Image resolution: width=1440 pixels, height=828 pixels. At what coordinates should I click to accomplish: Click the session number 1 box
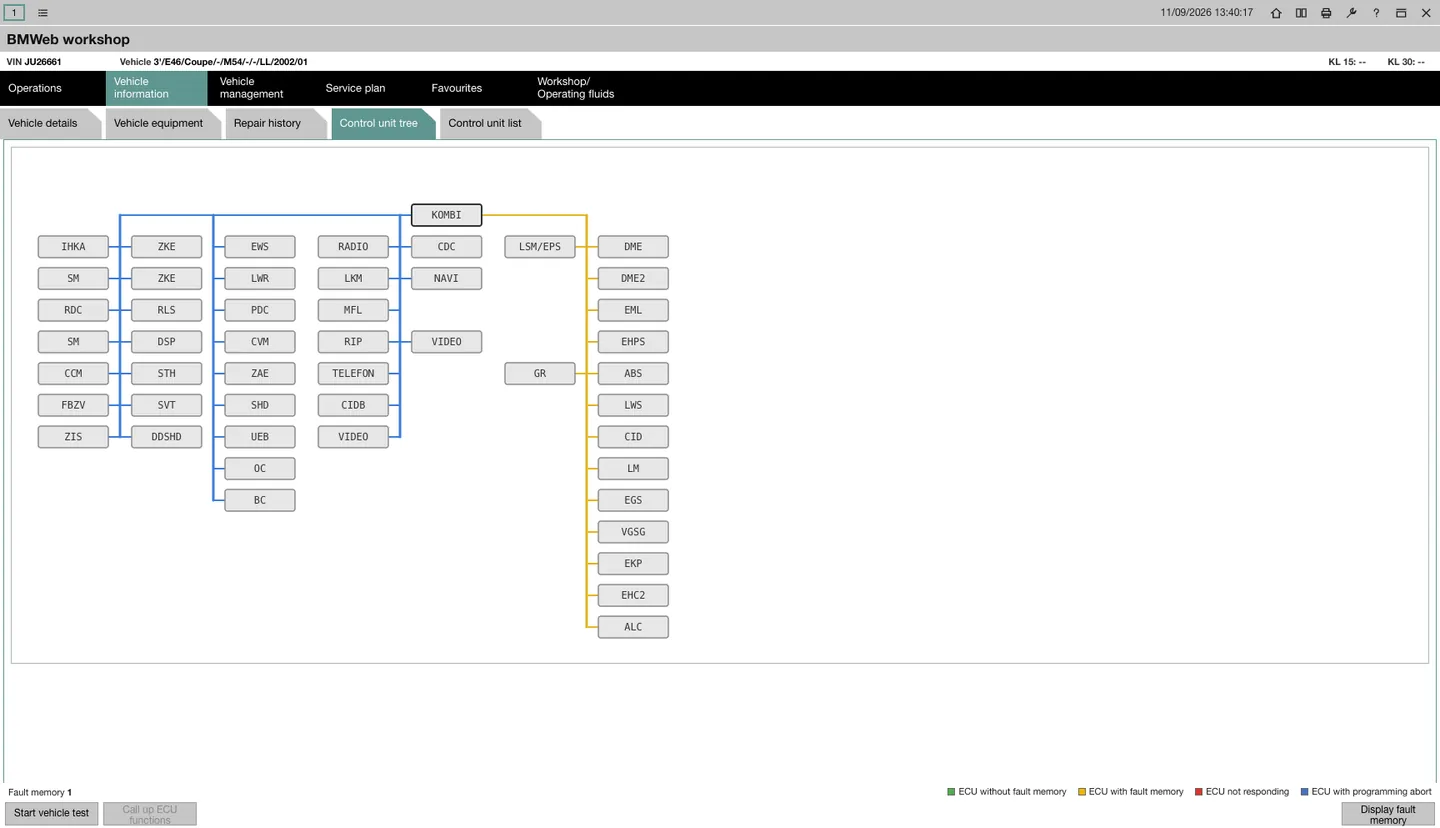(14, 13)
